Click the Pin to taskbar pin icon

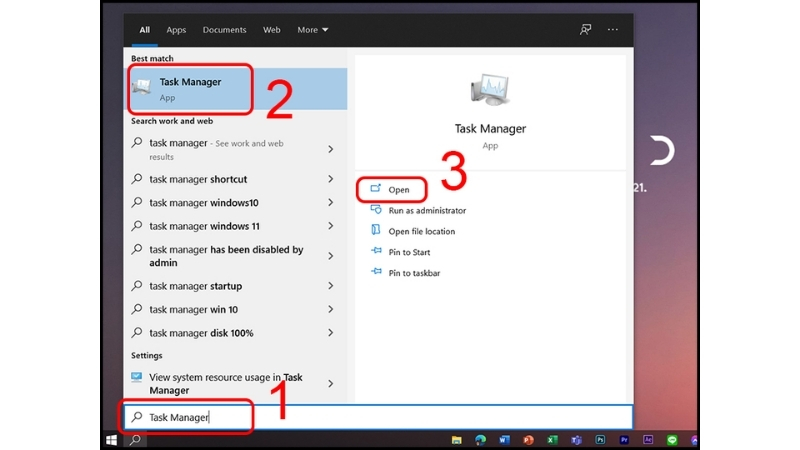(376, 272)
